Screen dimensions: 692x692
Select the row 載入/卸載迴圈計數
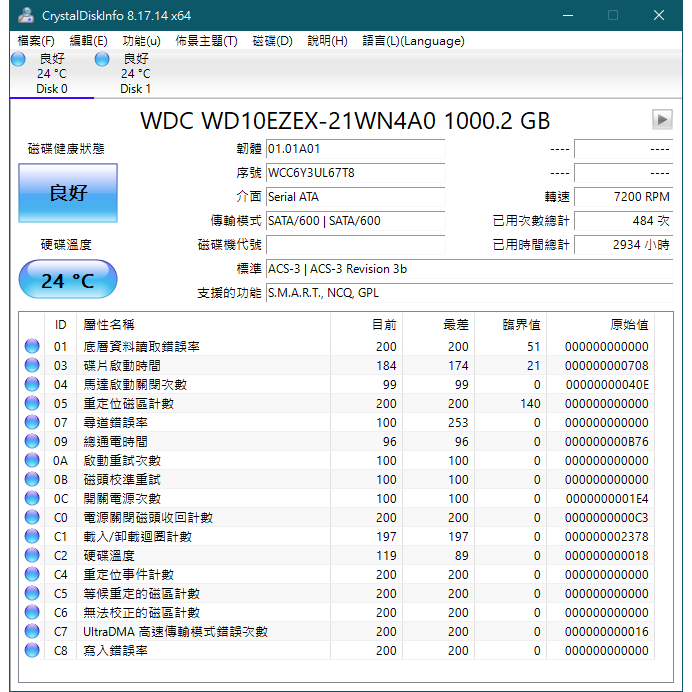338,536
